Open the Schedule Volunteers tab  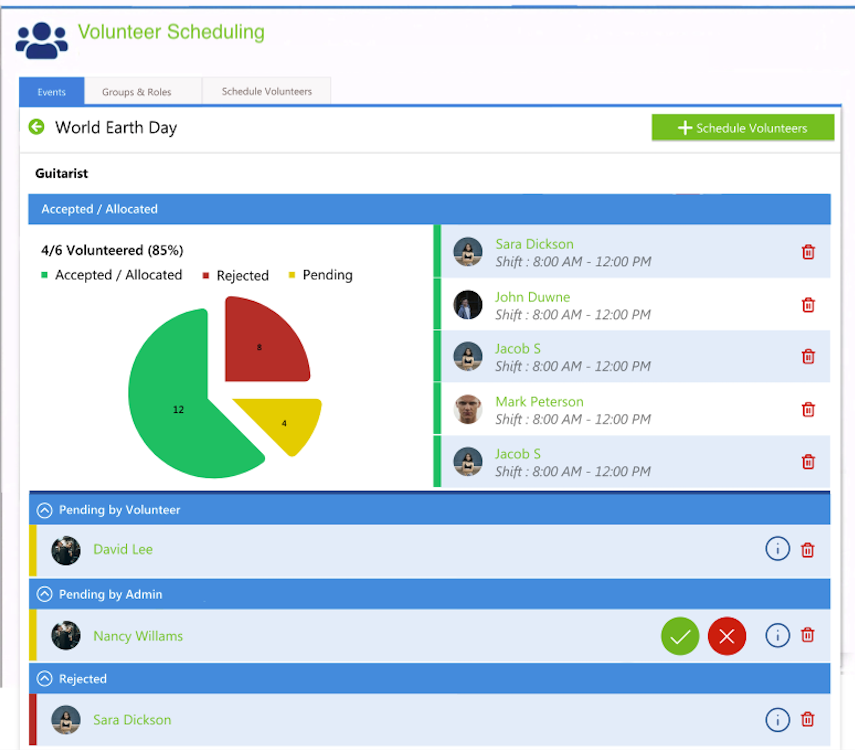coord(267,91)
